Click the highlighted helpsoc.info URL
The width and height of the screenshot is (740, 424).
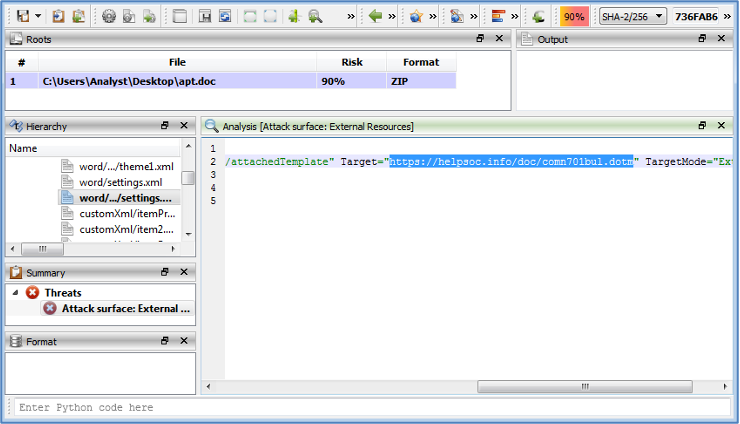(511, 161)
